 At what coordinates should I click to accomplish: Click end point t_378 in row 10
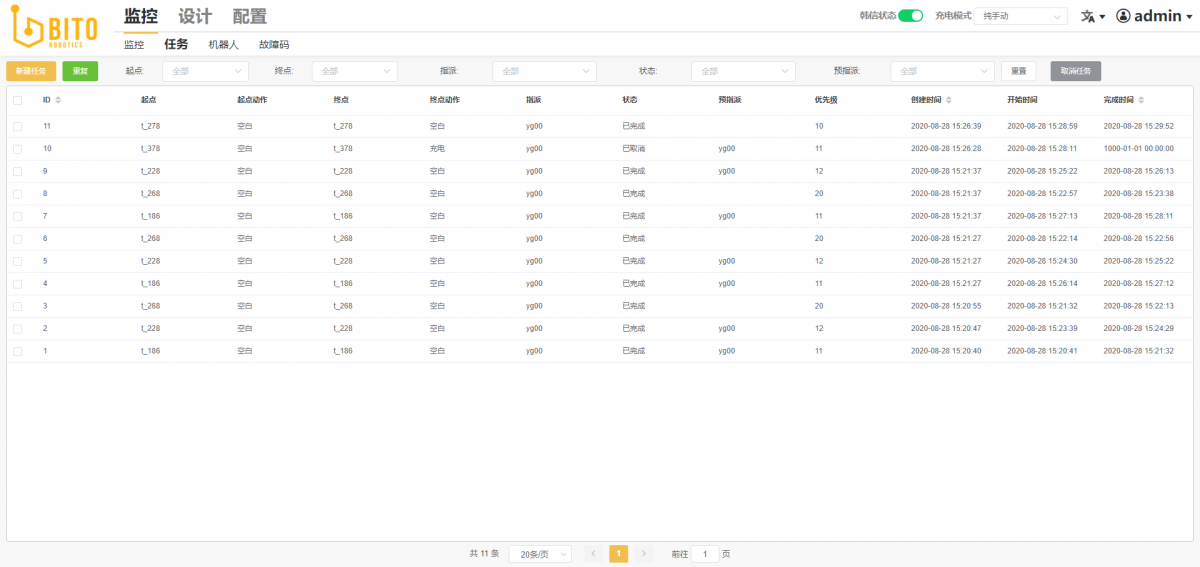343,148
